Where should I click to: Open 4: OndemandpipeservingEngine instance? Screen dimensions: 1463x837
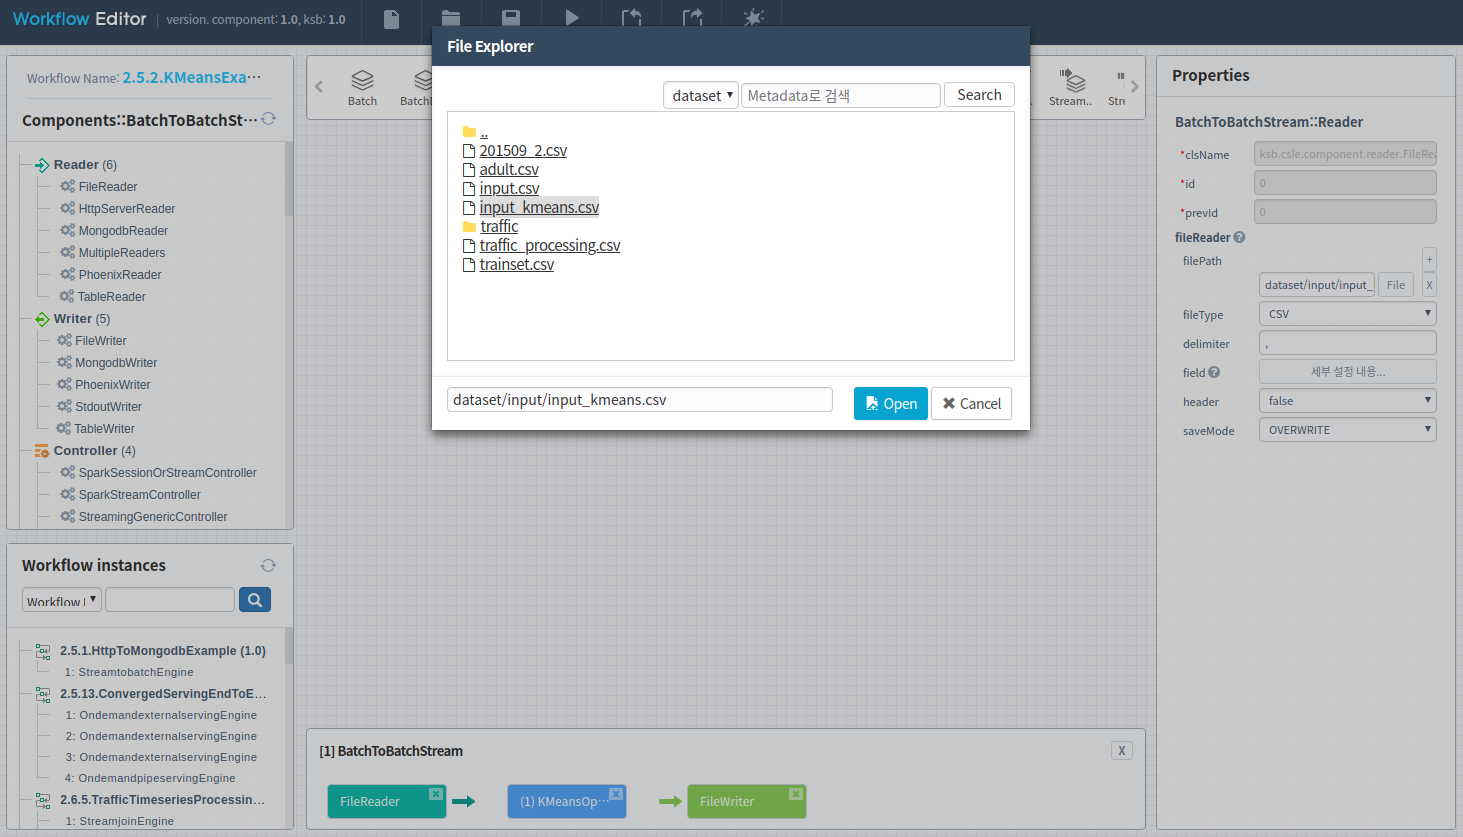150,778
